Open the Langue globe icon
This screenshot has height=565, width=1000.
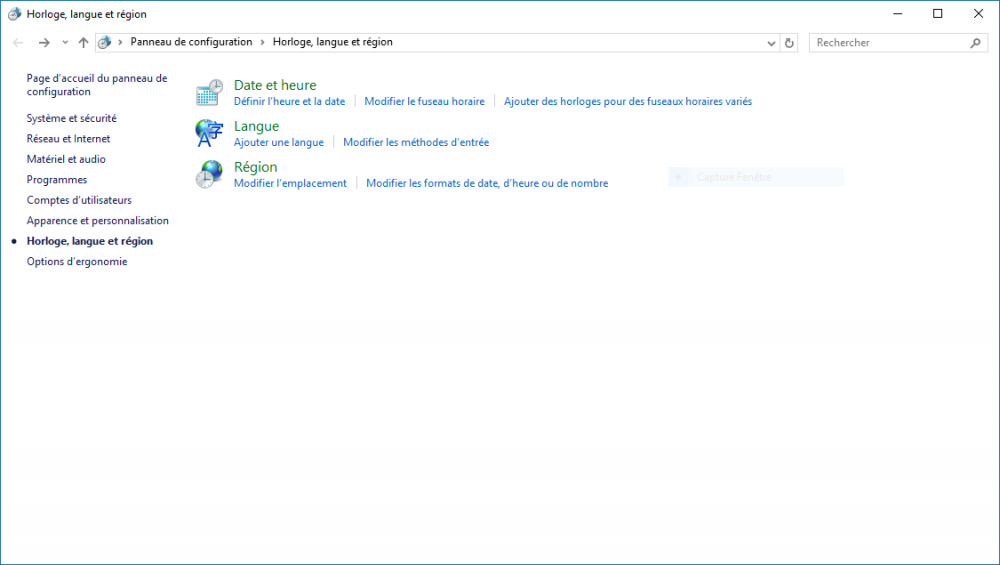pyautogui.click(x=209, y=133)
